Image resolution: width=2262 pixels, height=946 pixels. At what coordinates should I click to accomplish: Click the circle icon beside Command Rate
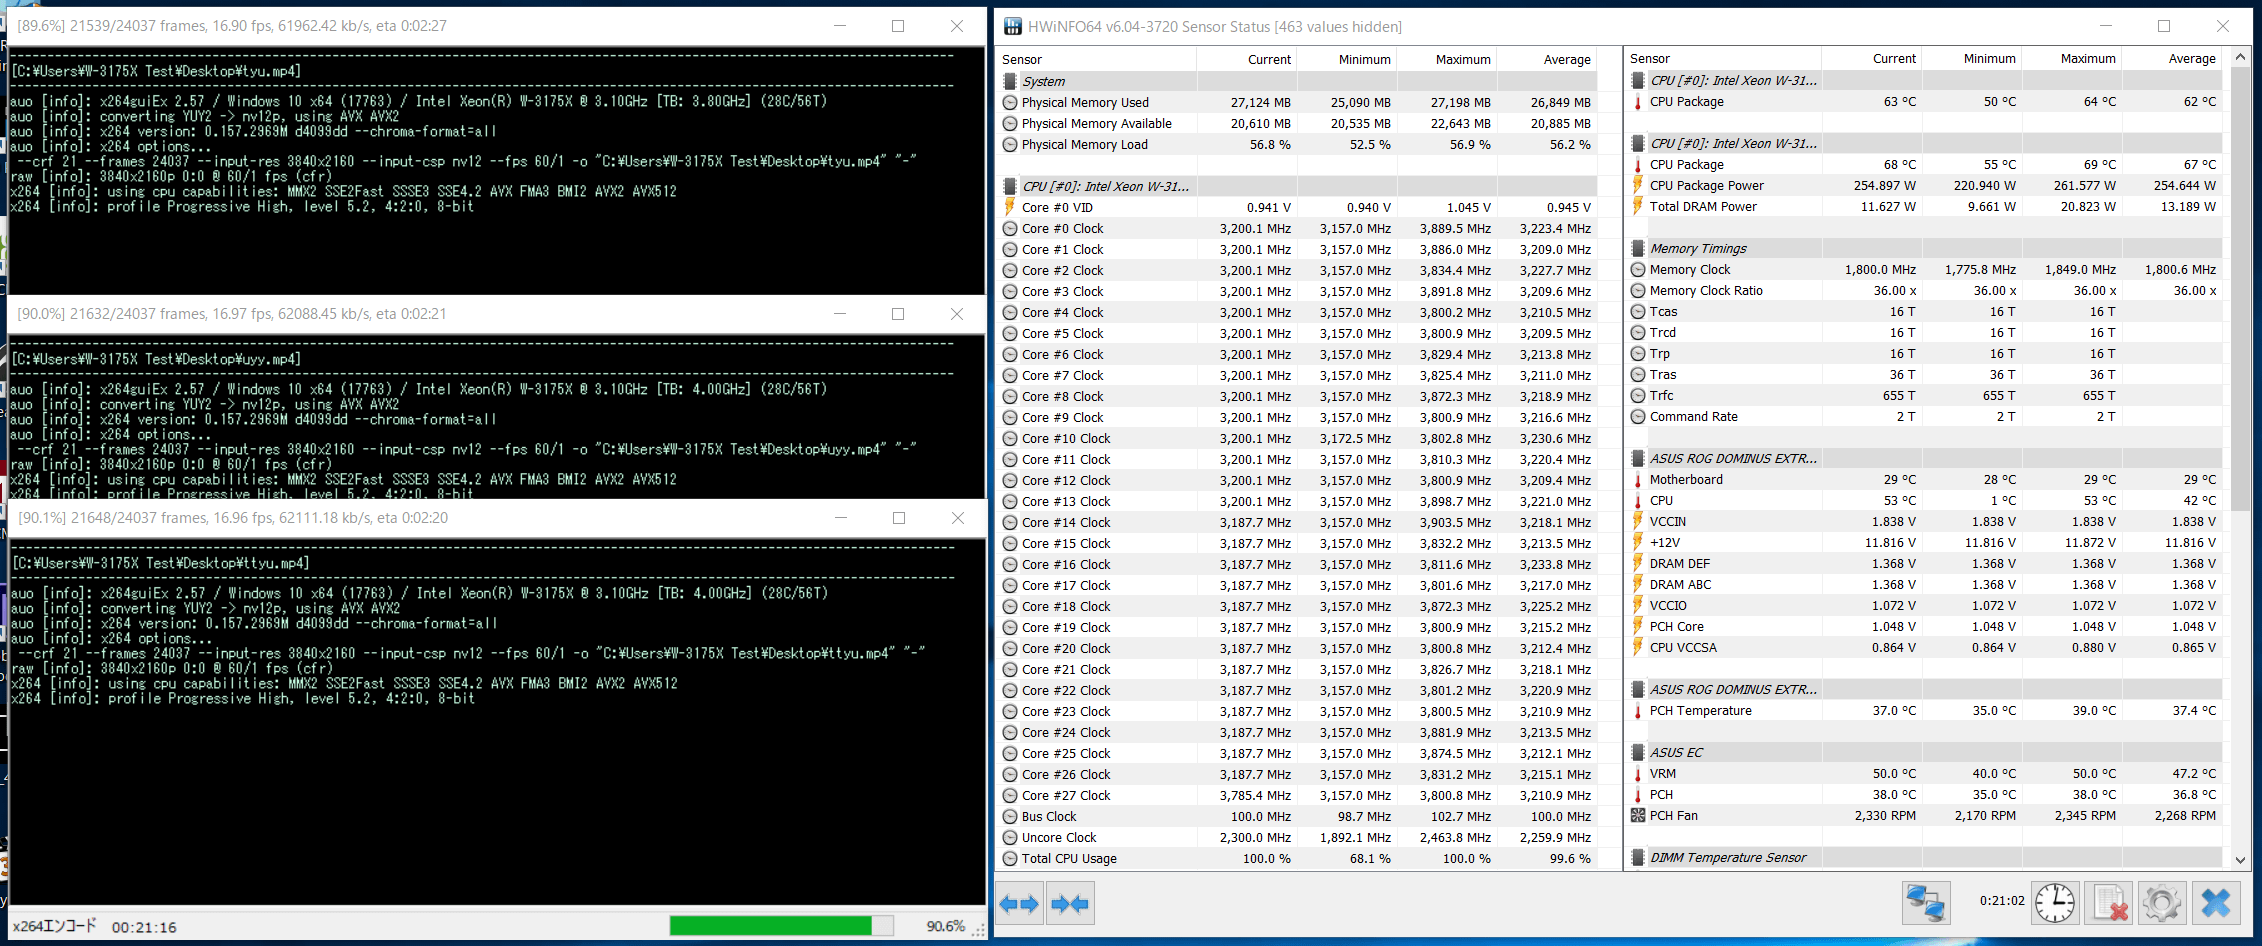1638,416
